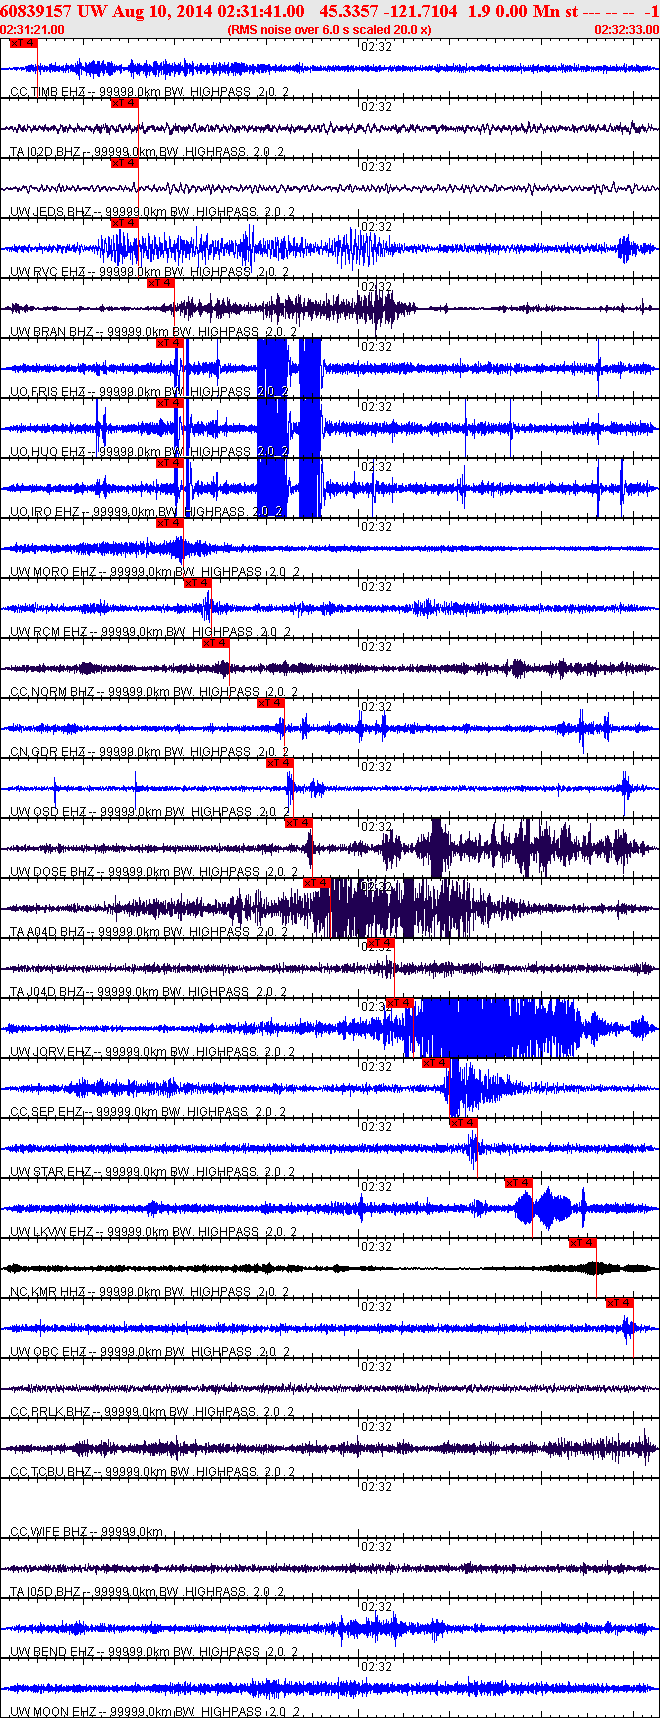Click the red pick flag on the UW STAR trace

(464, 1123)
